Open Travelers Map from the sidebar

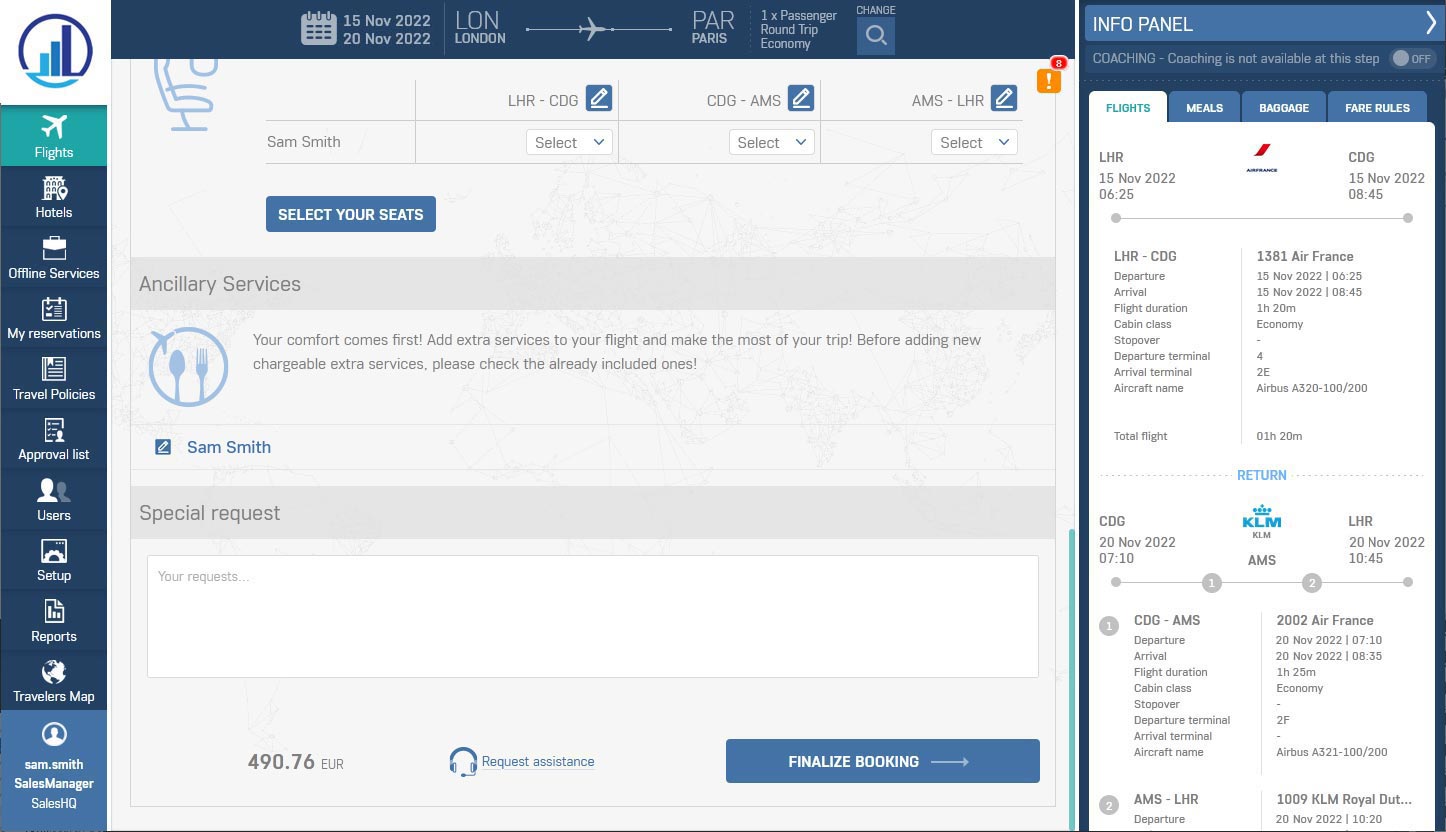(54, 682)
